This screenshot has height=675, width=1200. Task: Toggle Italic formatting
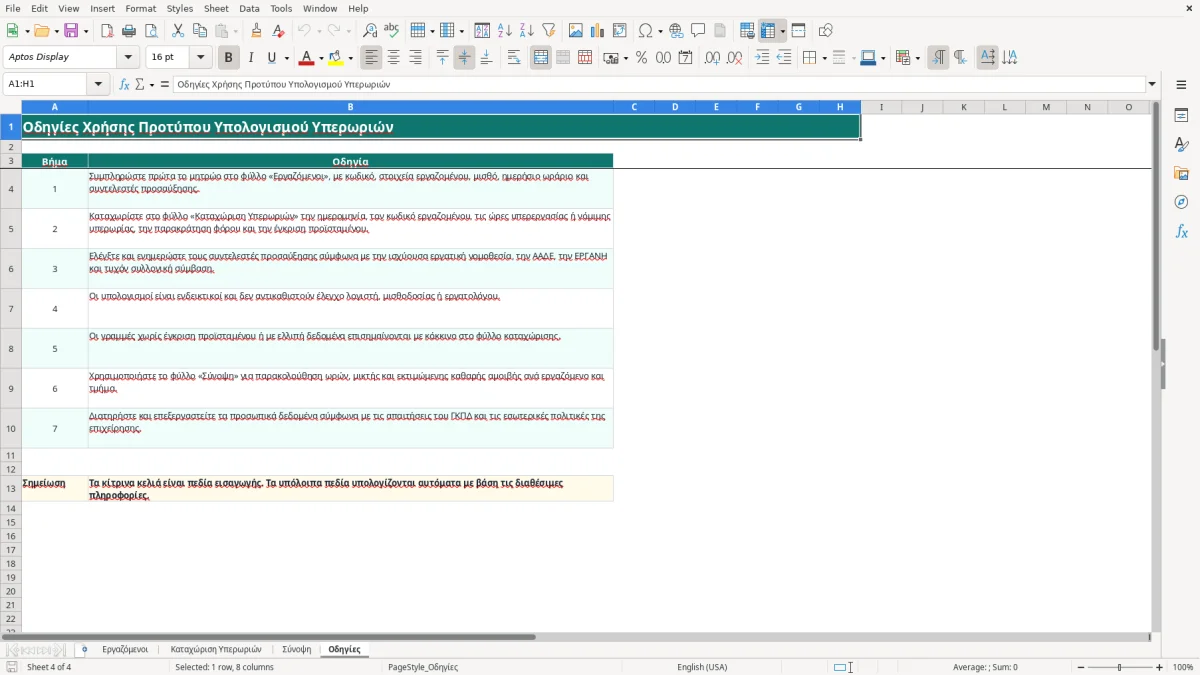[251, 58]
